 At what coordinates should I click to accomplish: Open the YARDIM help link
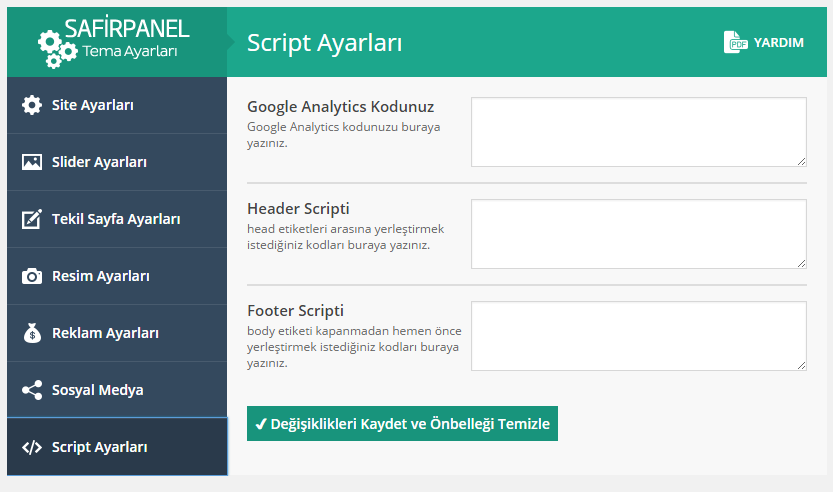[778, 43]
